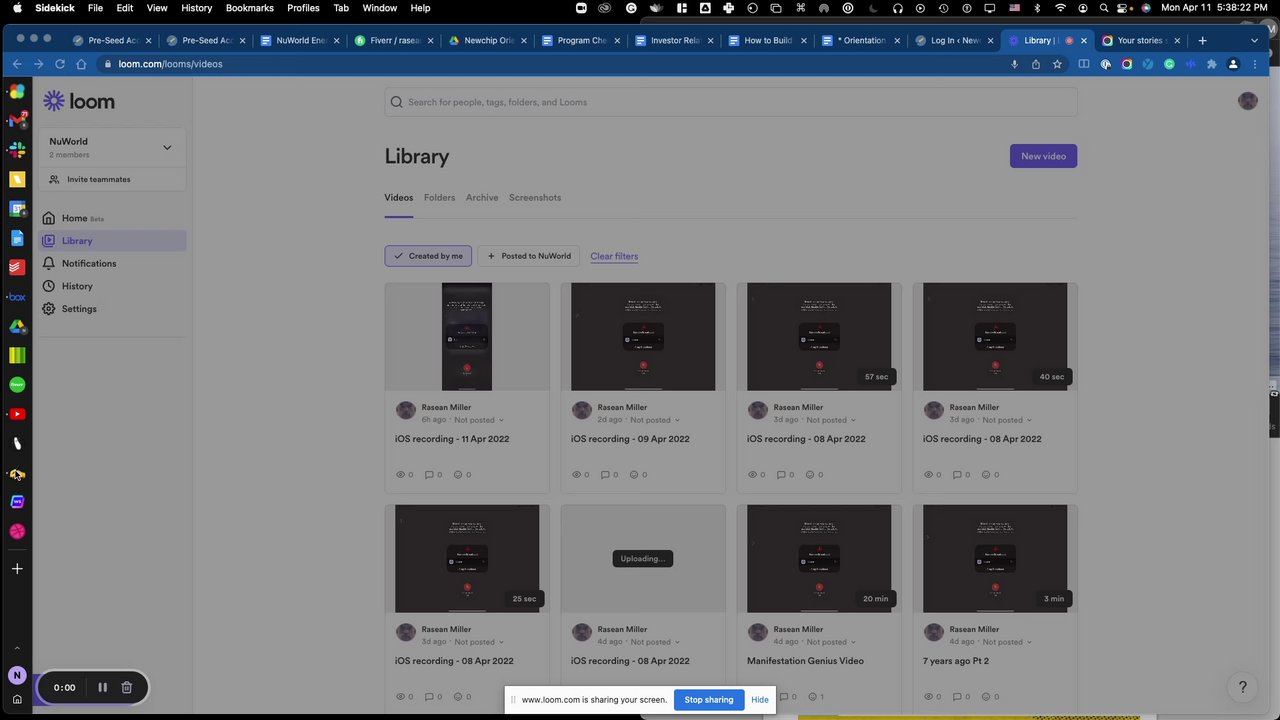Open Google Drive in the sidebar
This screenshot has width=1280, height=720.
click(17, 326)
